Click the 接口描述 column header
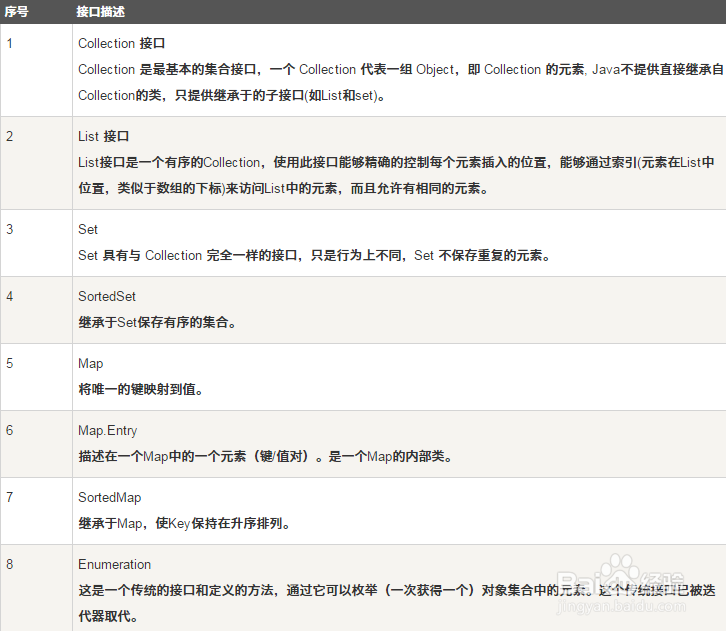This screenshot has height=631, width=726. [100, 12]
